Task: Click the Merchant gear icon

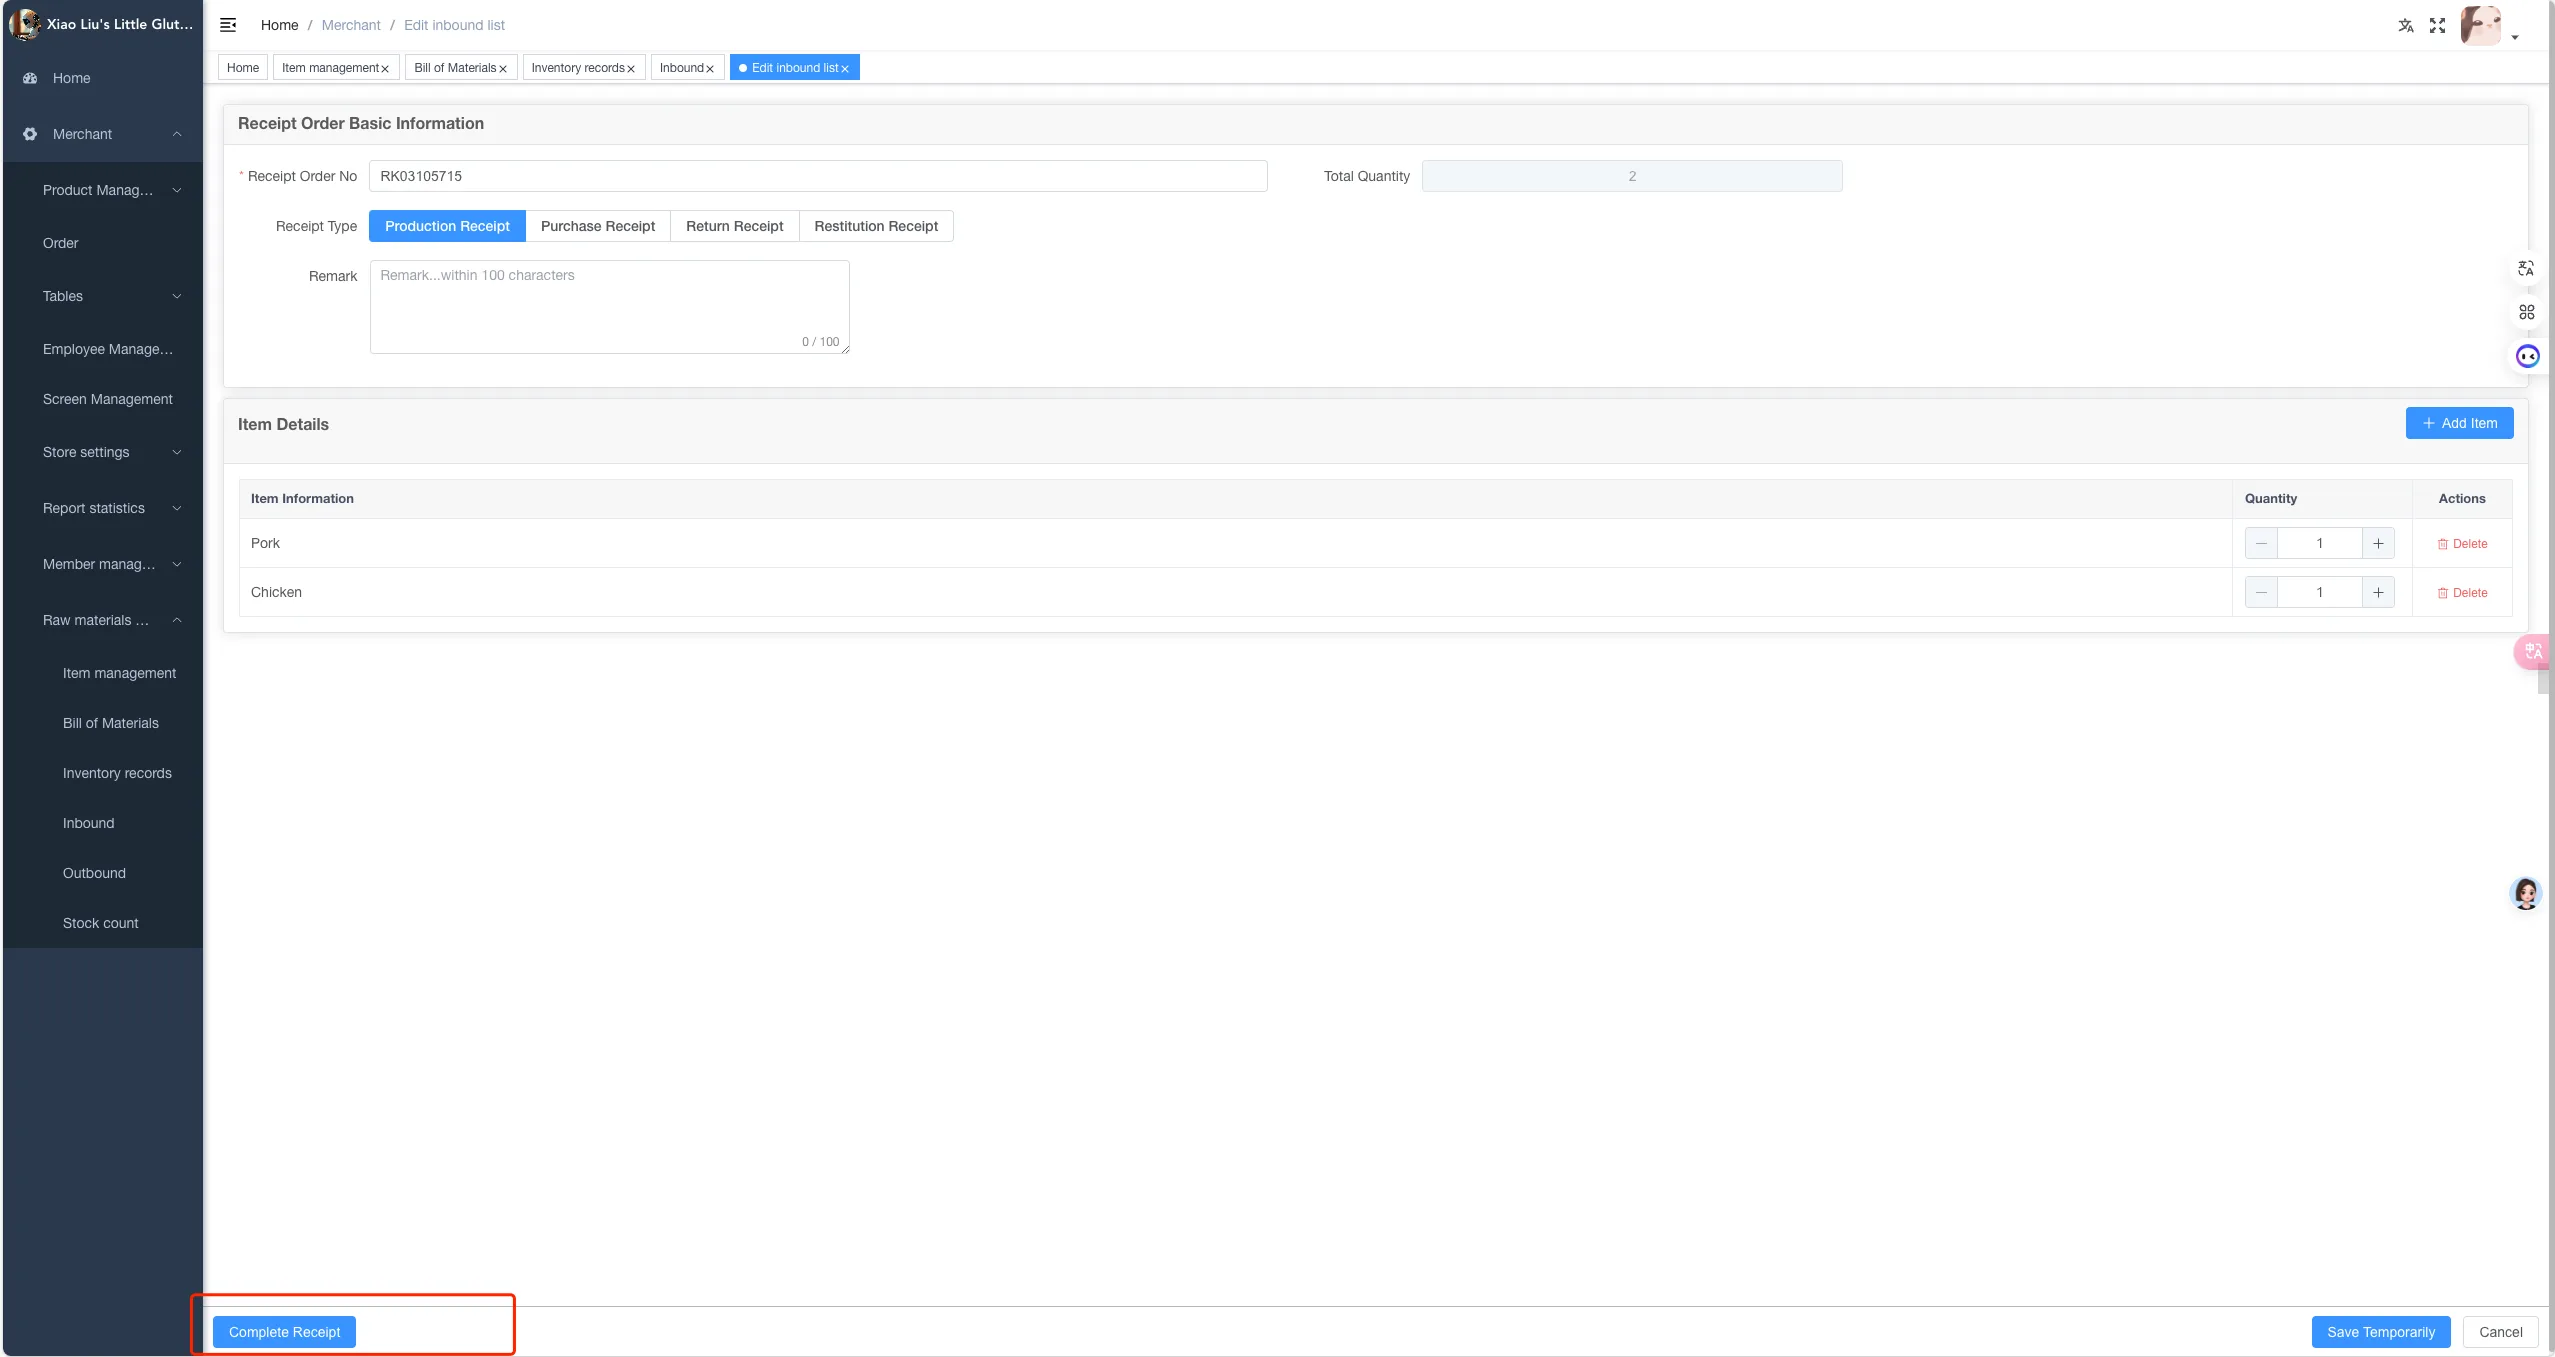Action: pos(30,134)
